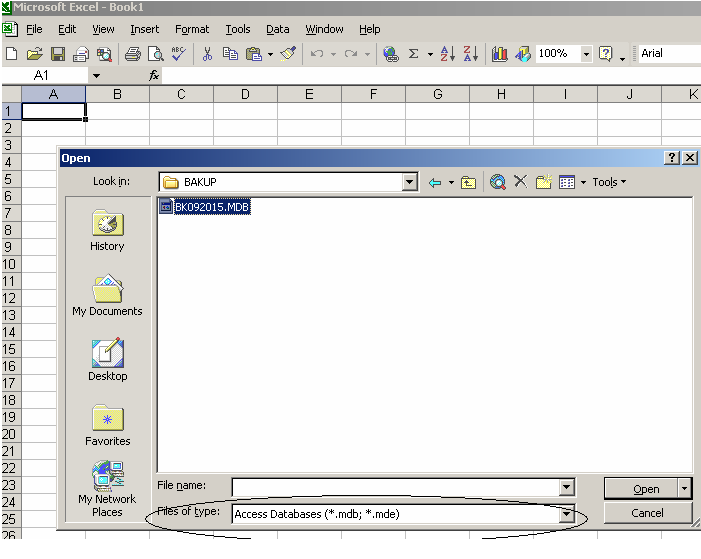Click the Save floppy disk icon
The image size is (701, 559).
click(58, 54)
